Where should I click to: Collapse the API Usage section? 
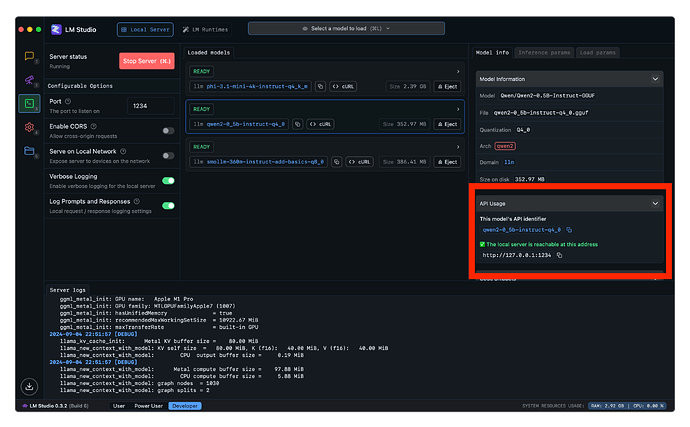[x=655, y=204]
